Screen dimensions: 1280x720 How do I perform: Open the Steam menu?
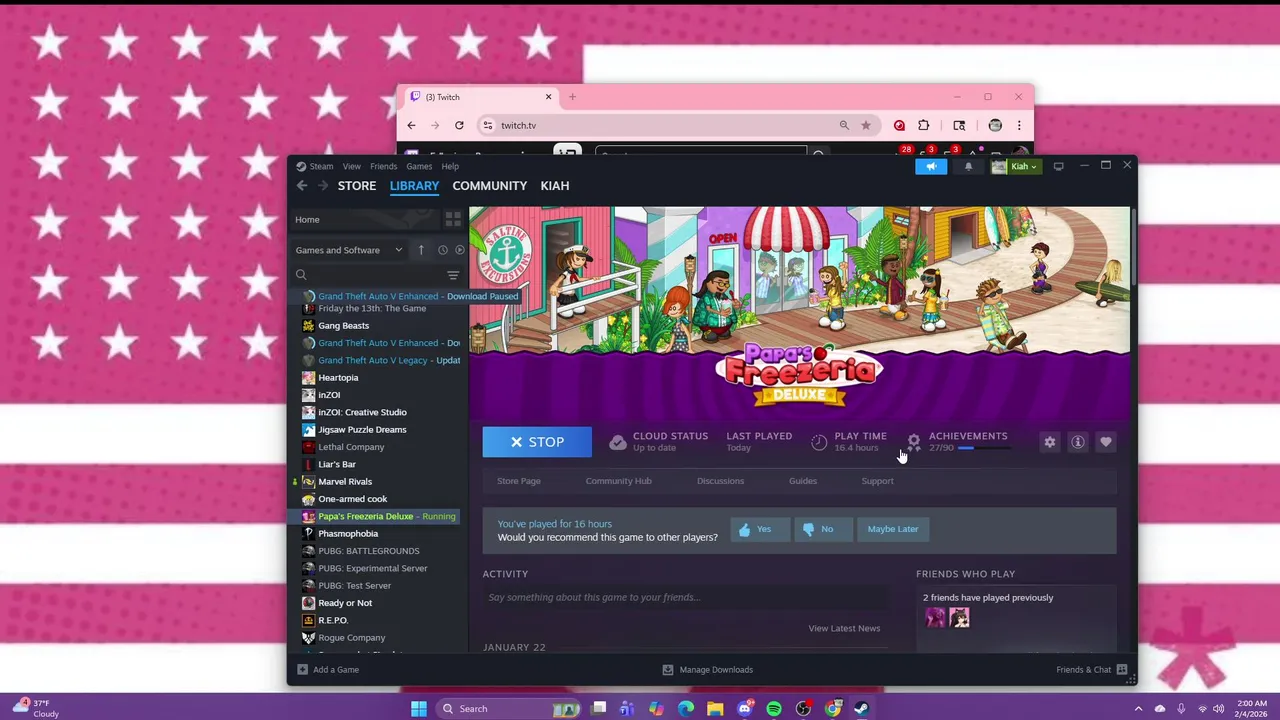click(x=315, y=166)
